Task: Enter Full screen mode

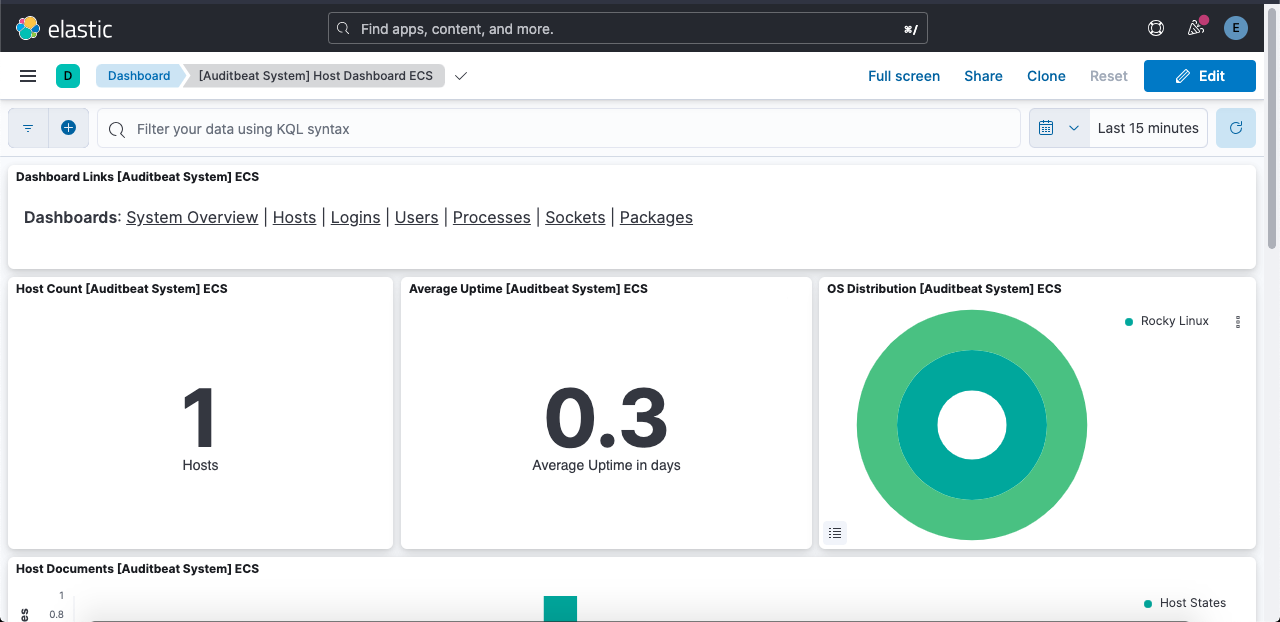Action: [x=903, y=76]
